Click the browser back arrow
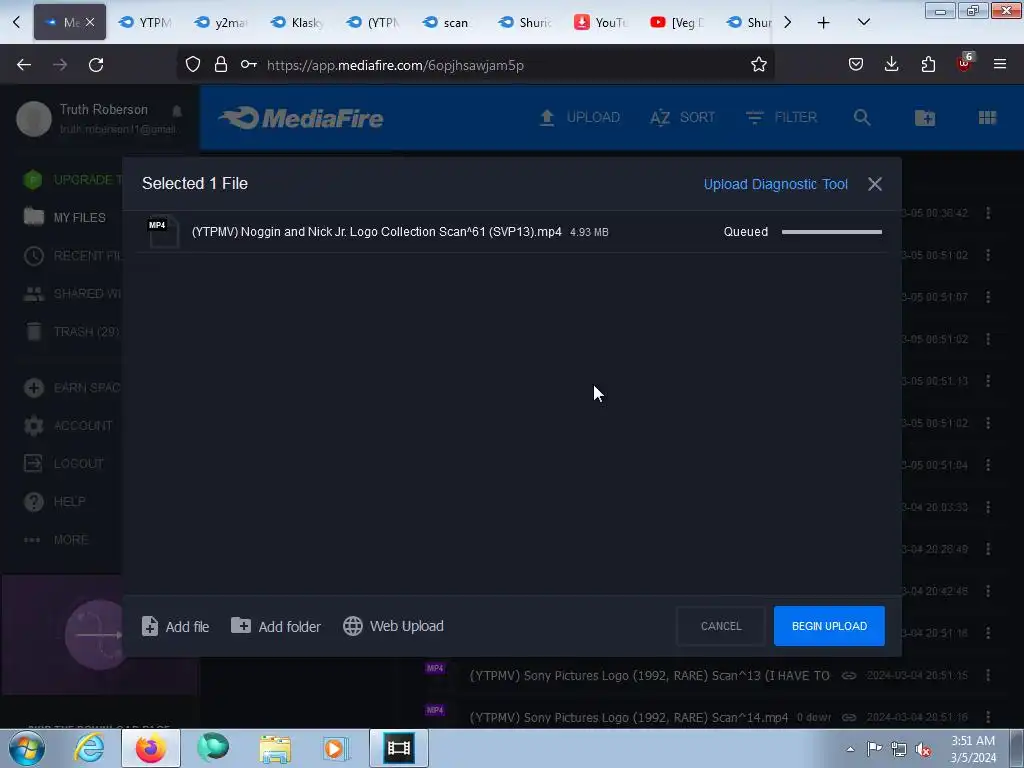Viewport: 1024px width, 768px height. coord(24,65)
